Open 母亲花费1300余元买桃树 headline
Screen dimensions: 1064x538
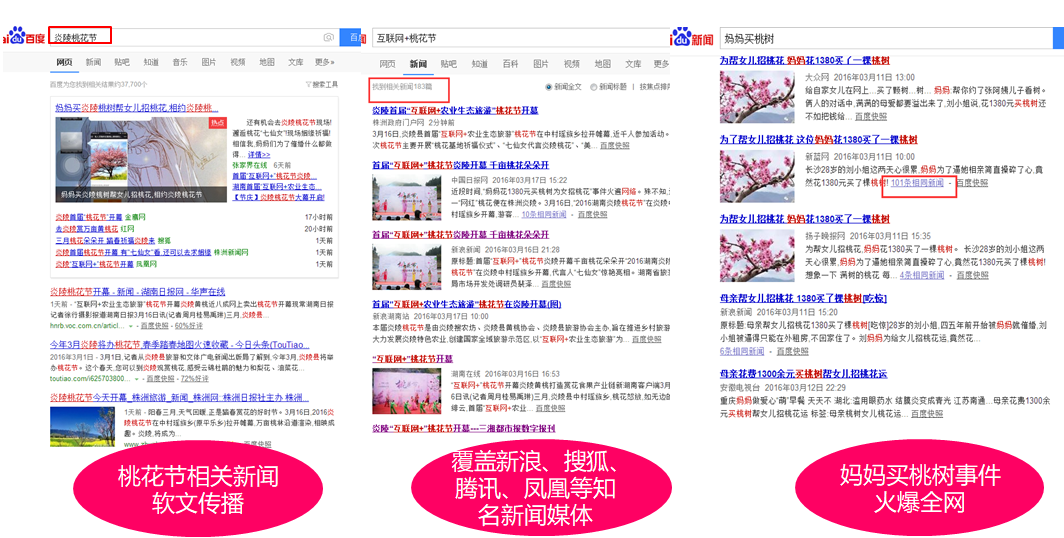click(803, 374)
